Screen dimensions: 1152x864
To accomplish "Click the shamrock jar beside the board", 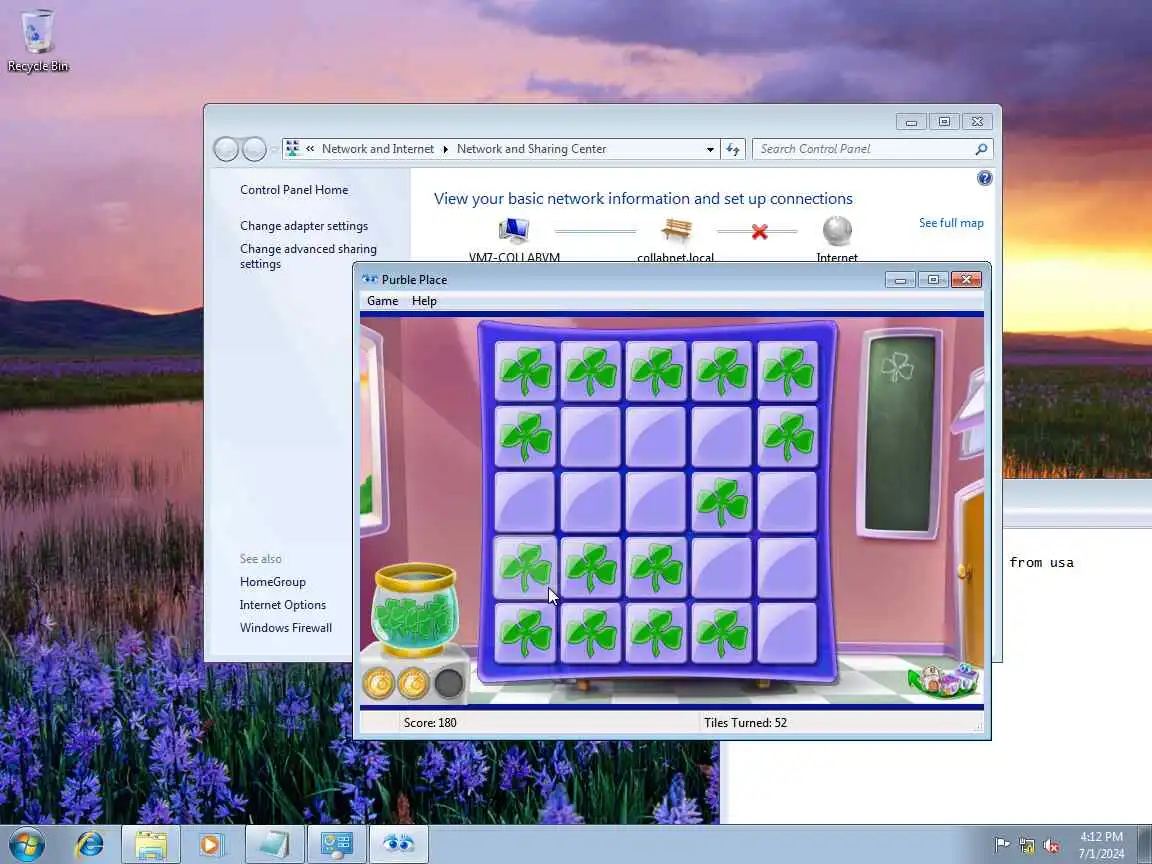I will (415, 610).
